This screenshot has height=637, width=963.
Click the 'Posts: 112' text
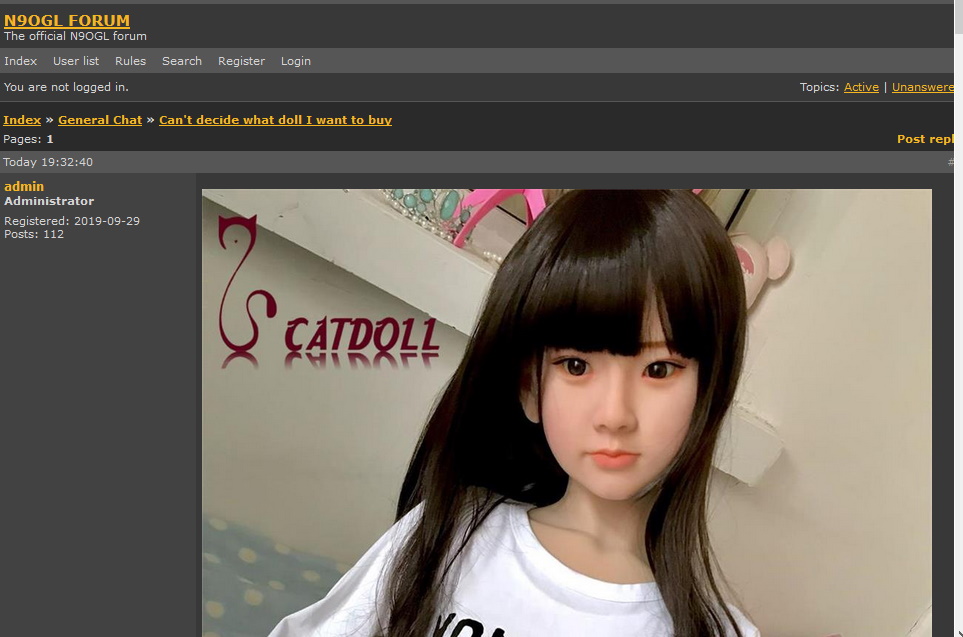tap(34, 234)
